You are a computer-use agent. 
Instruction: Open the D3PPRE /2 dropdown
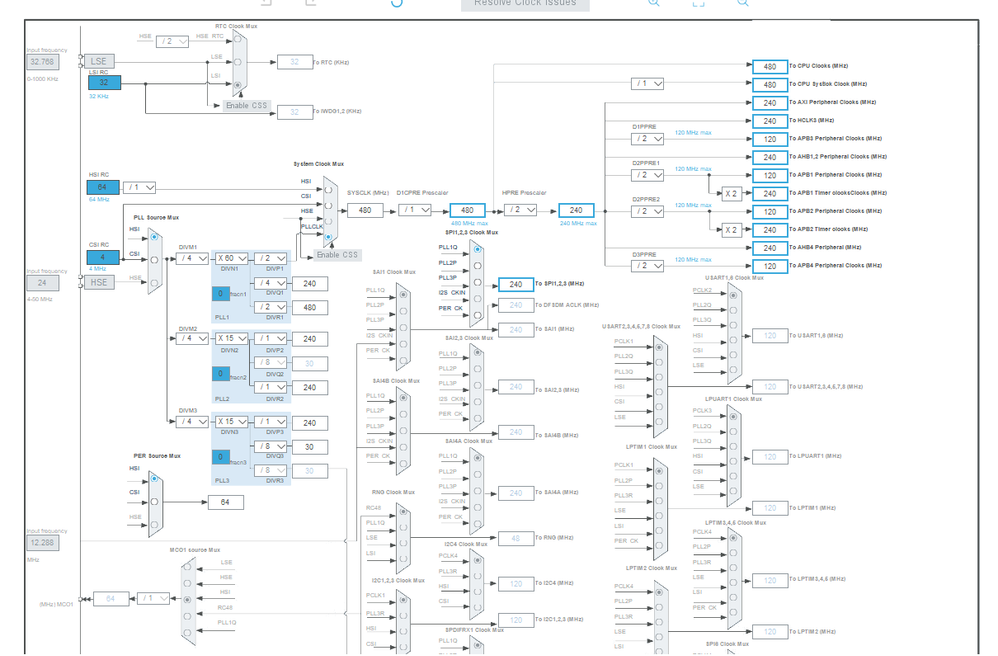tap(648, 266)
